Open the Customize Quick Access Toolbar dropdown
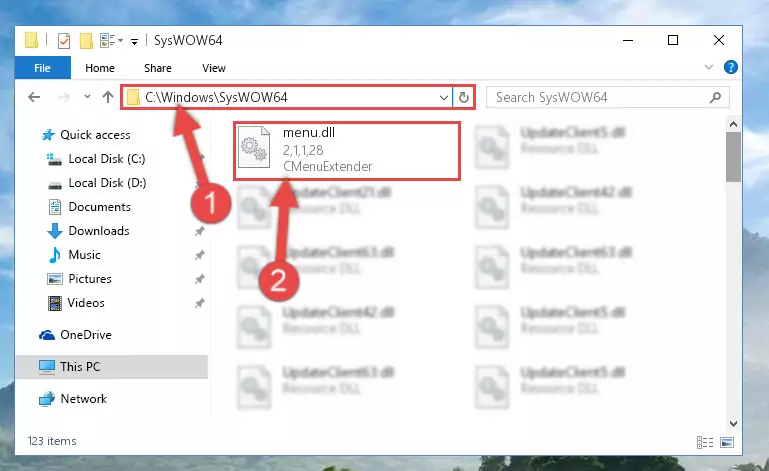 coord(134,42)
